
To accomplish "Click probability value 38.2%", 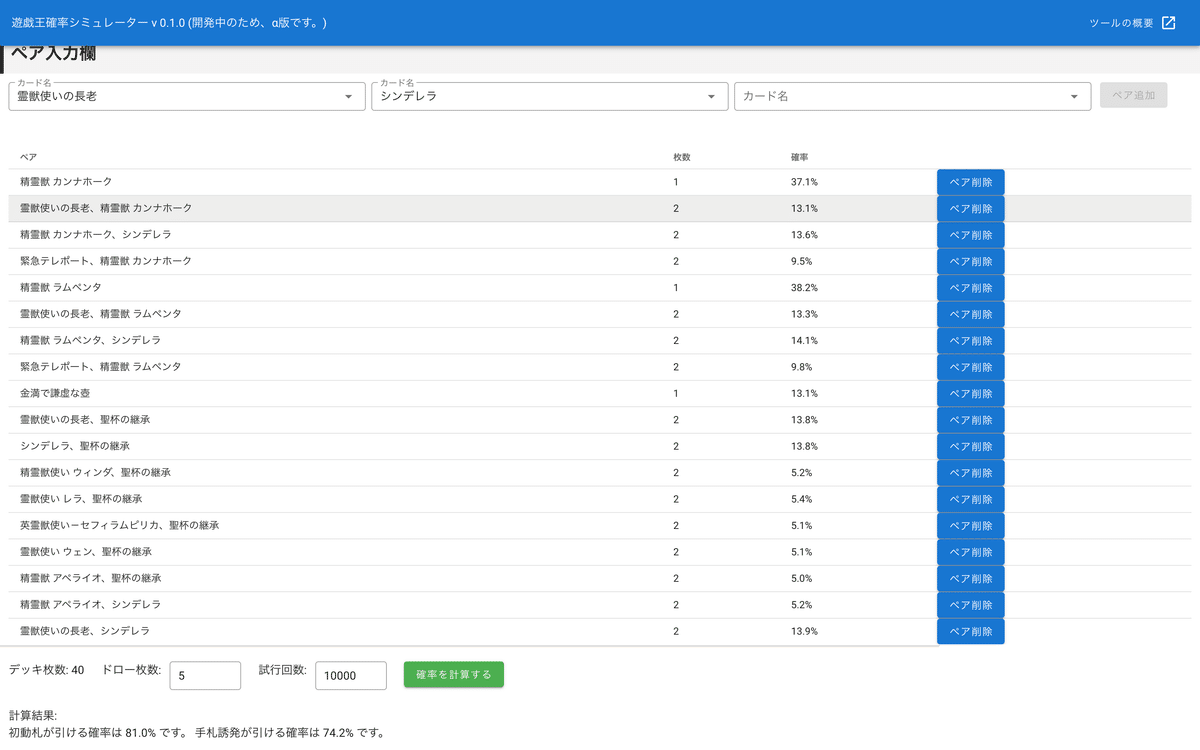I will (804, 288).
